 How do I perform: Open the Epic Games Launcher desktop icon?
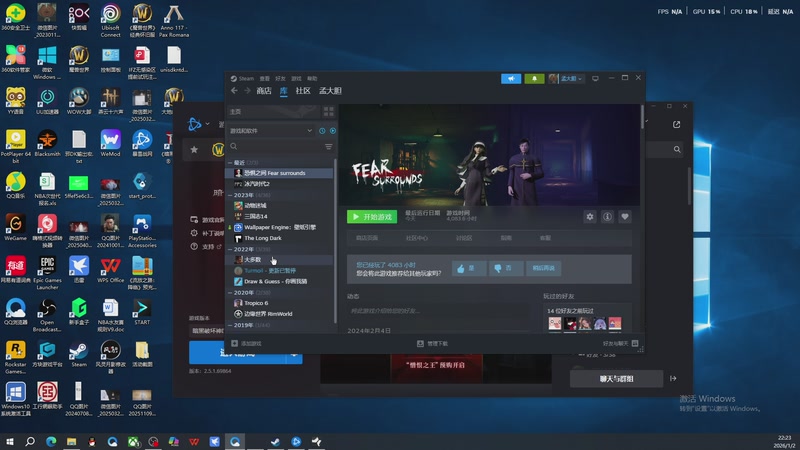click(47, 272)
